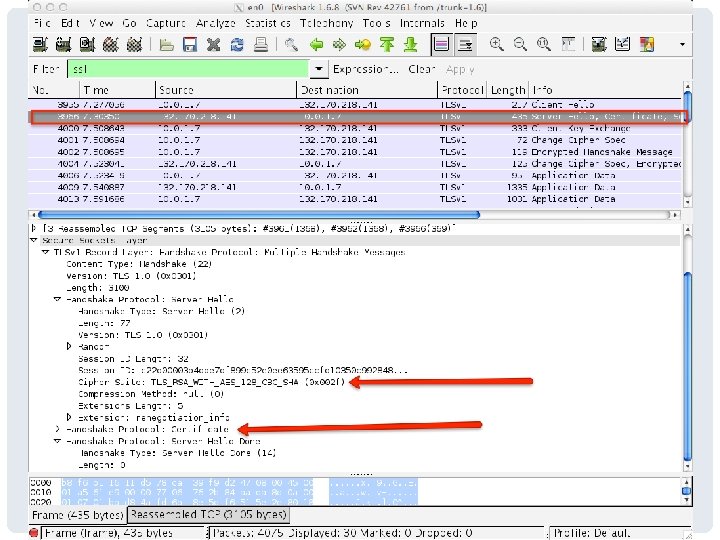Click into the ssl display filter field
The width and height of the screenshot is (720, 540).
pyautogui.click(x=188, y=69)
